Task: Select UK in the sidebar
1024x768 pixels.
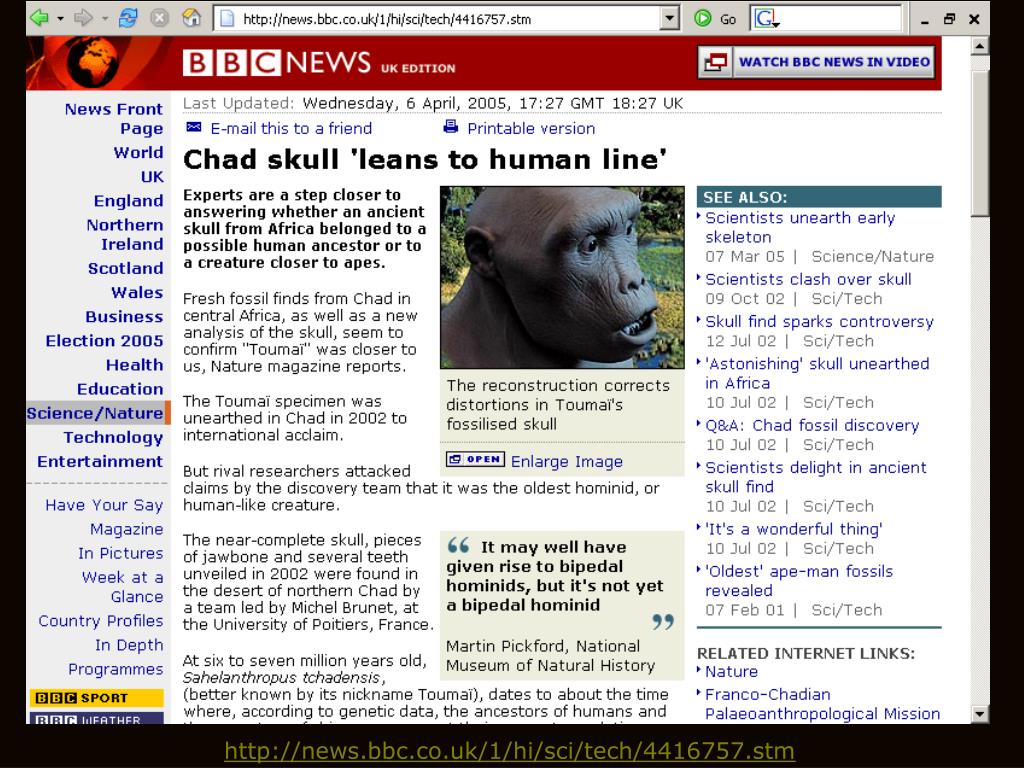Action: tap(152, 177)
